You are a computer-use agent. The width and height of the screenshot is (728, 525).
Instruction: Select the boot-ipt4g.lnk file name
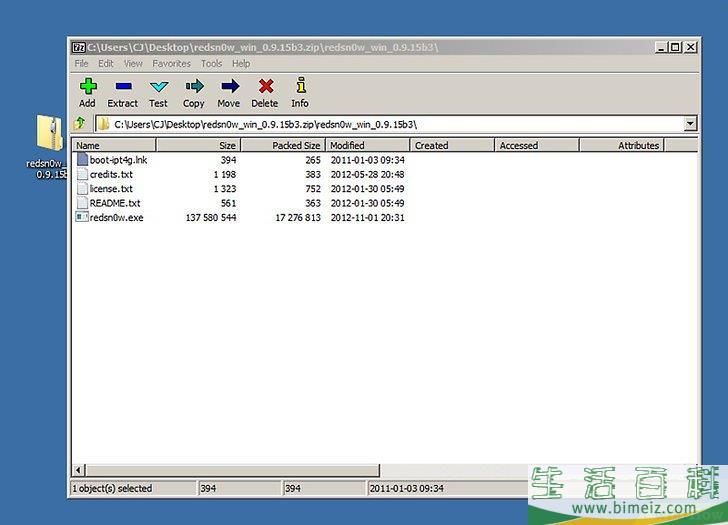[x=118, y=160]
